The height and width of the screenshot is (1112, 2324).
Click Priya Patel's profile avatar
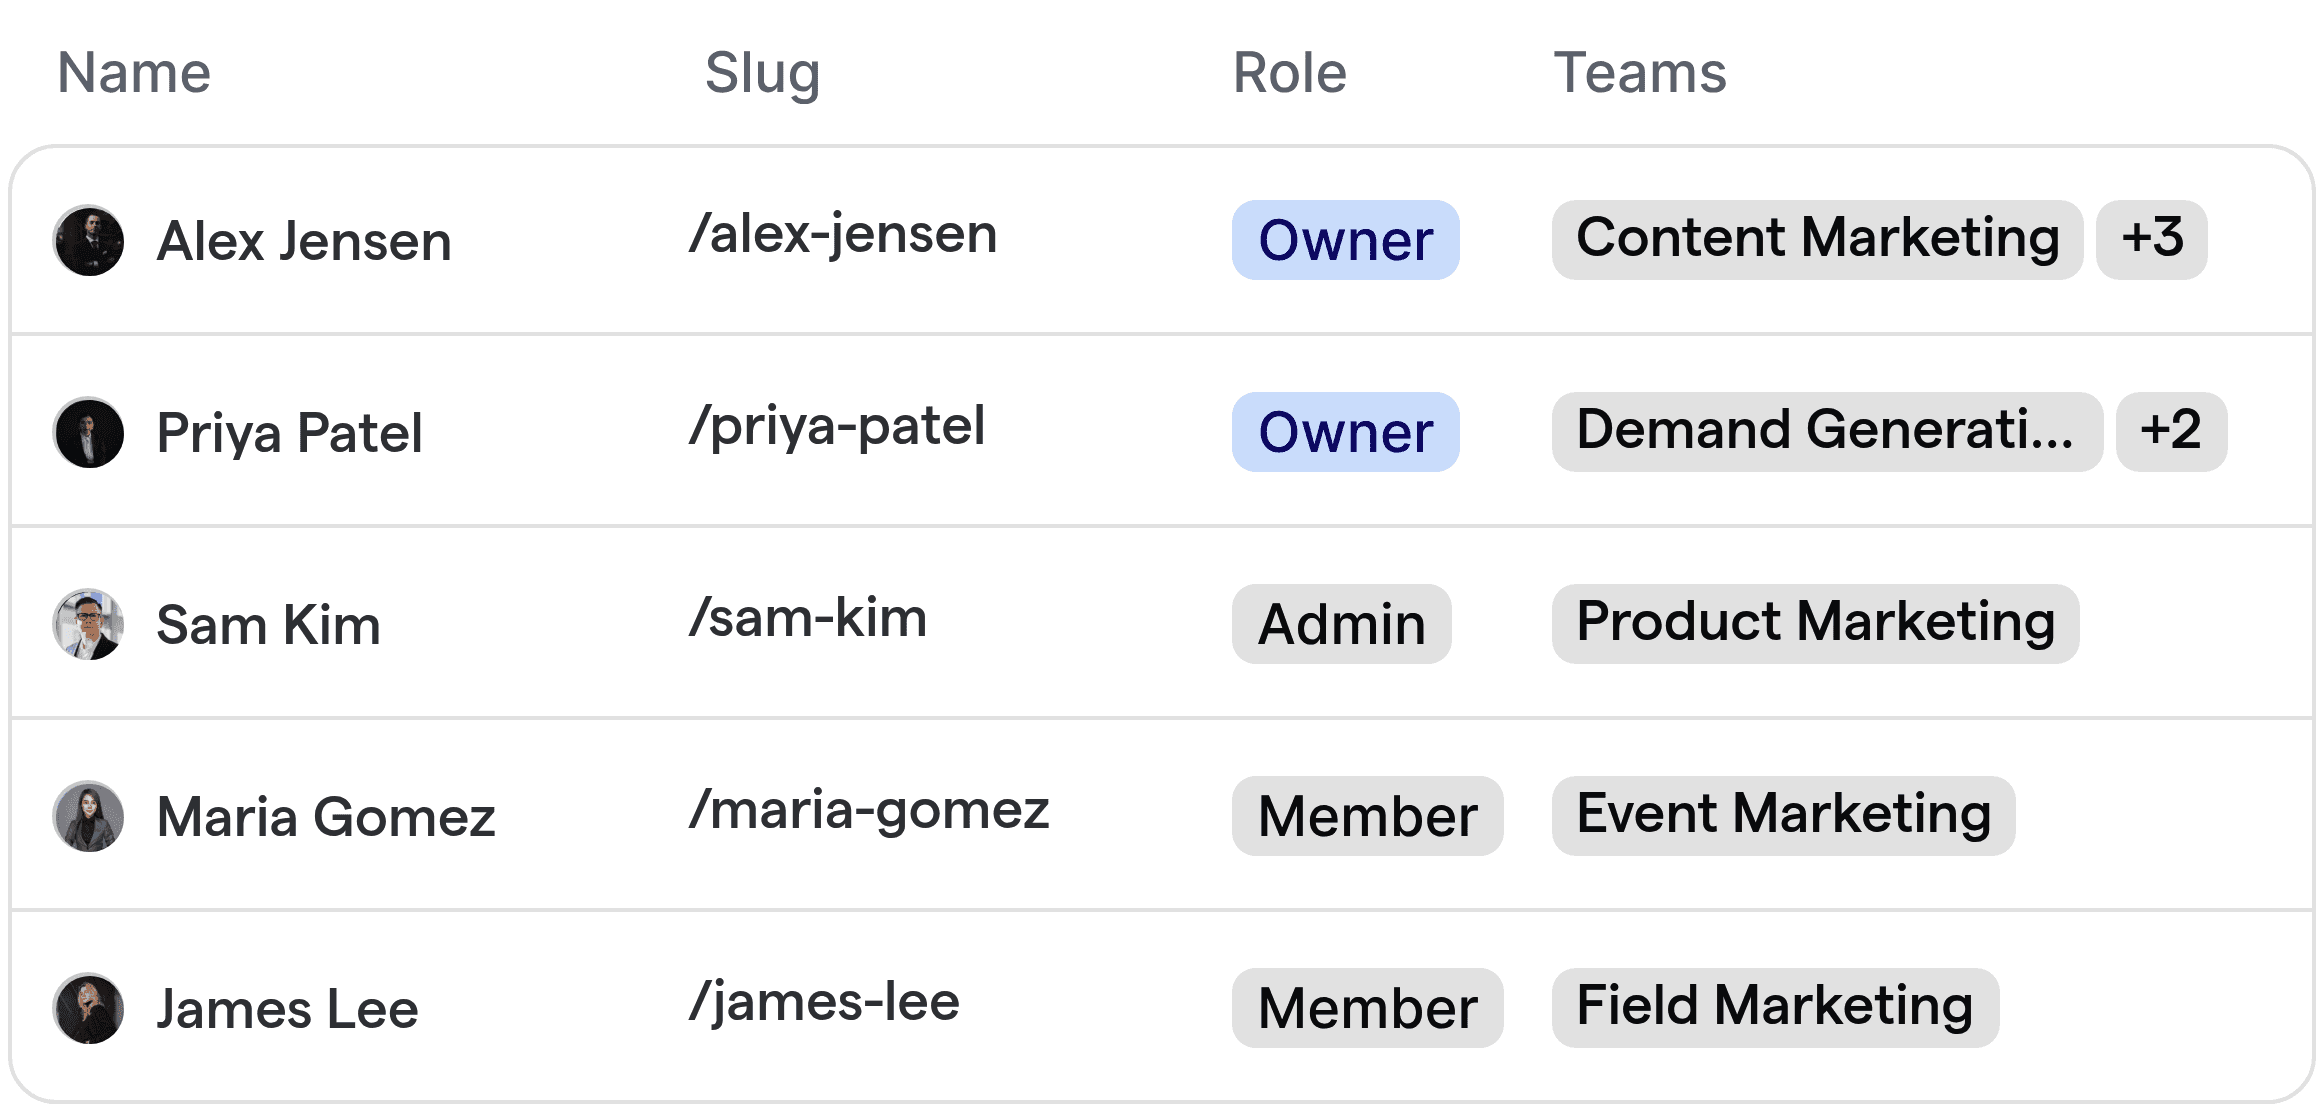88,432
